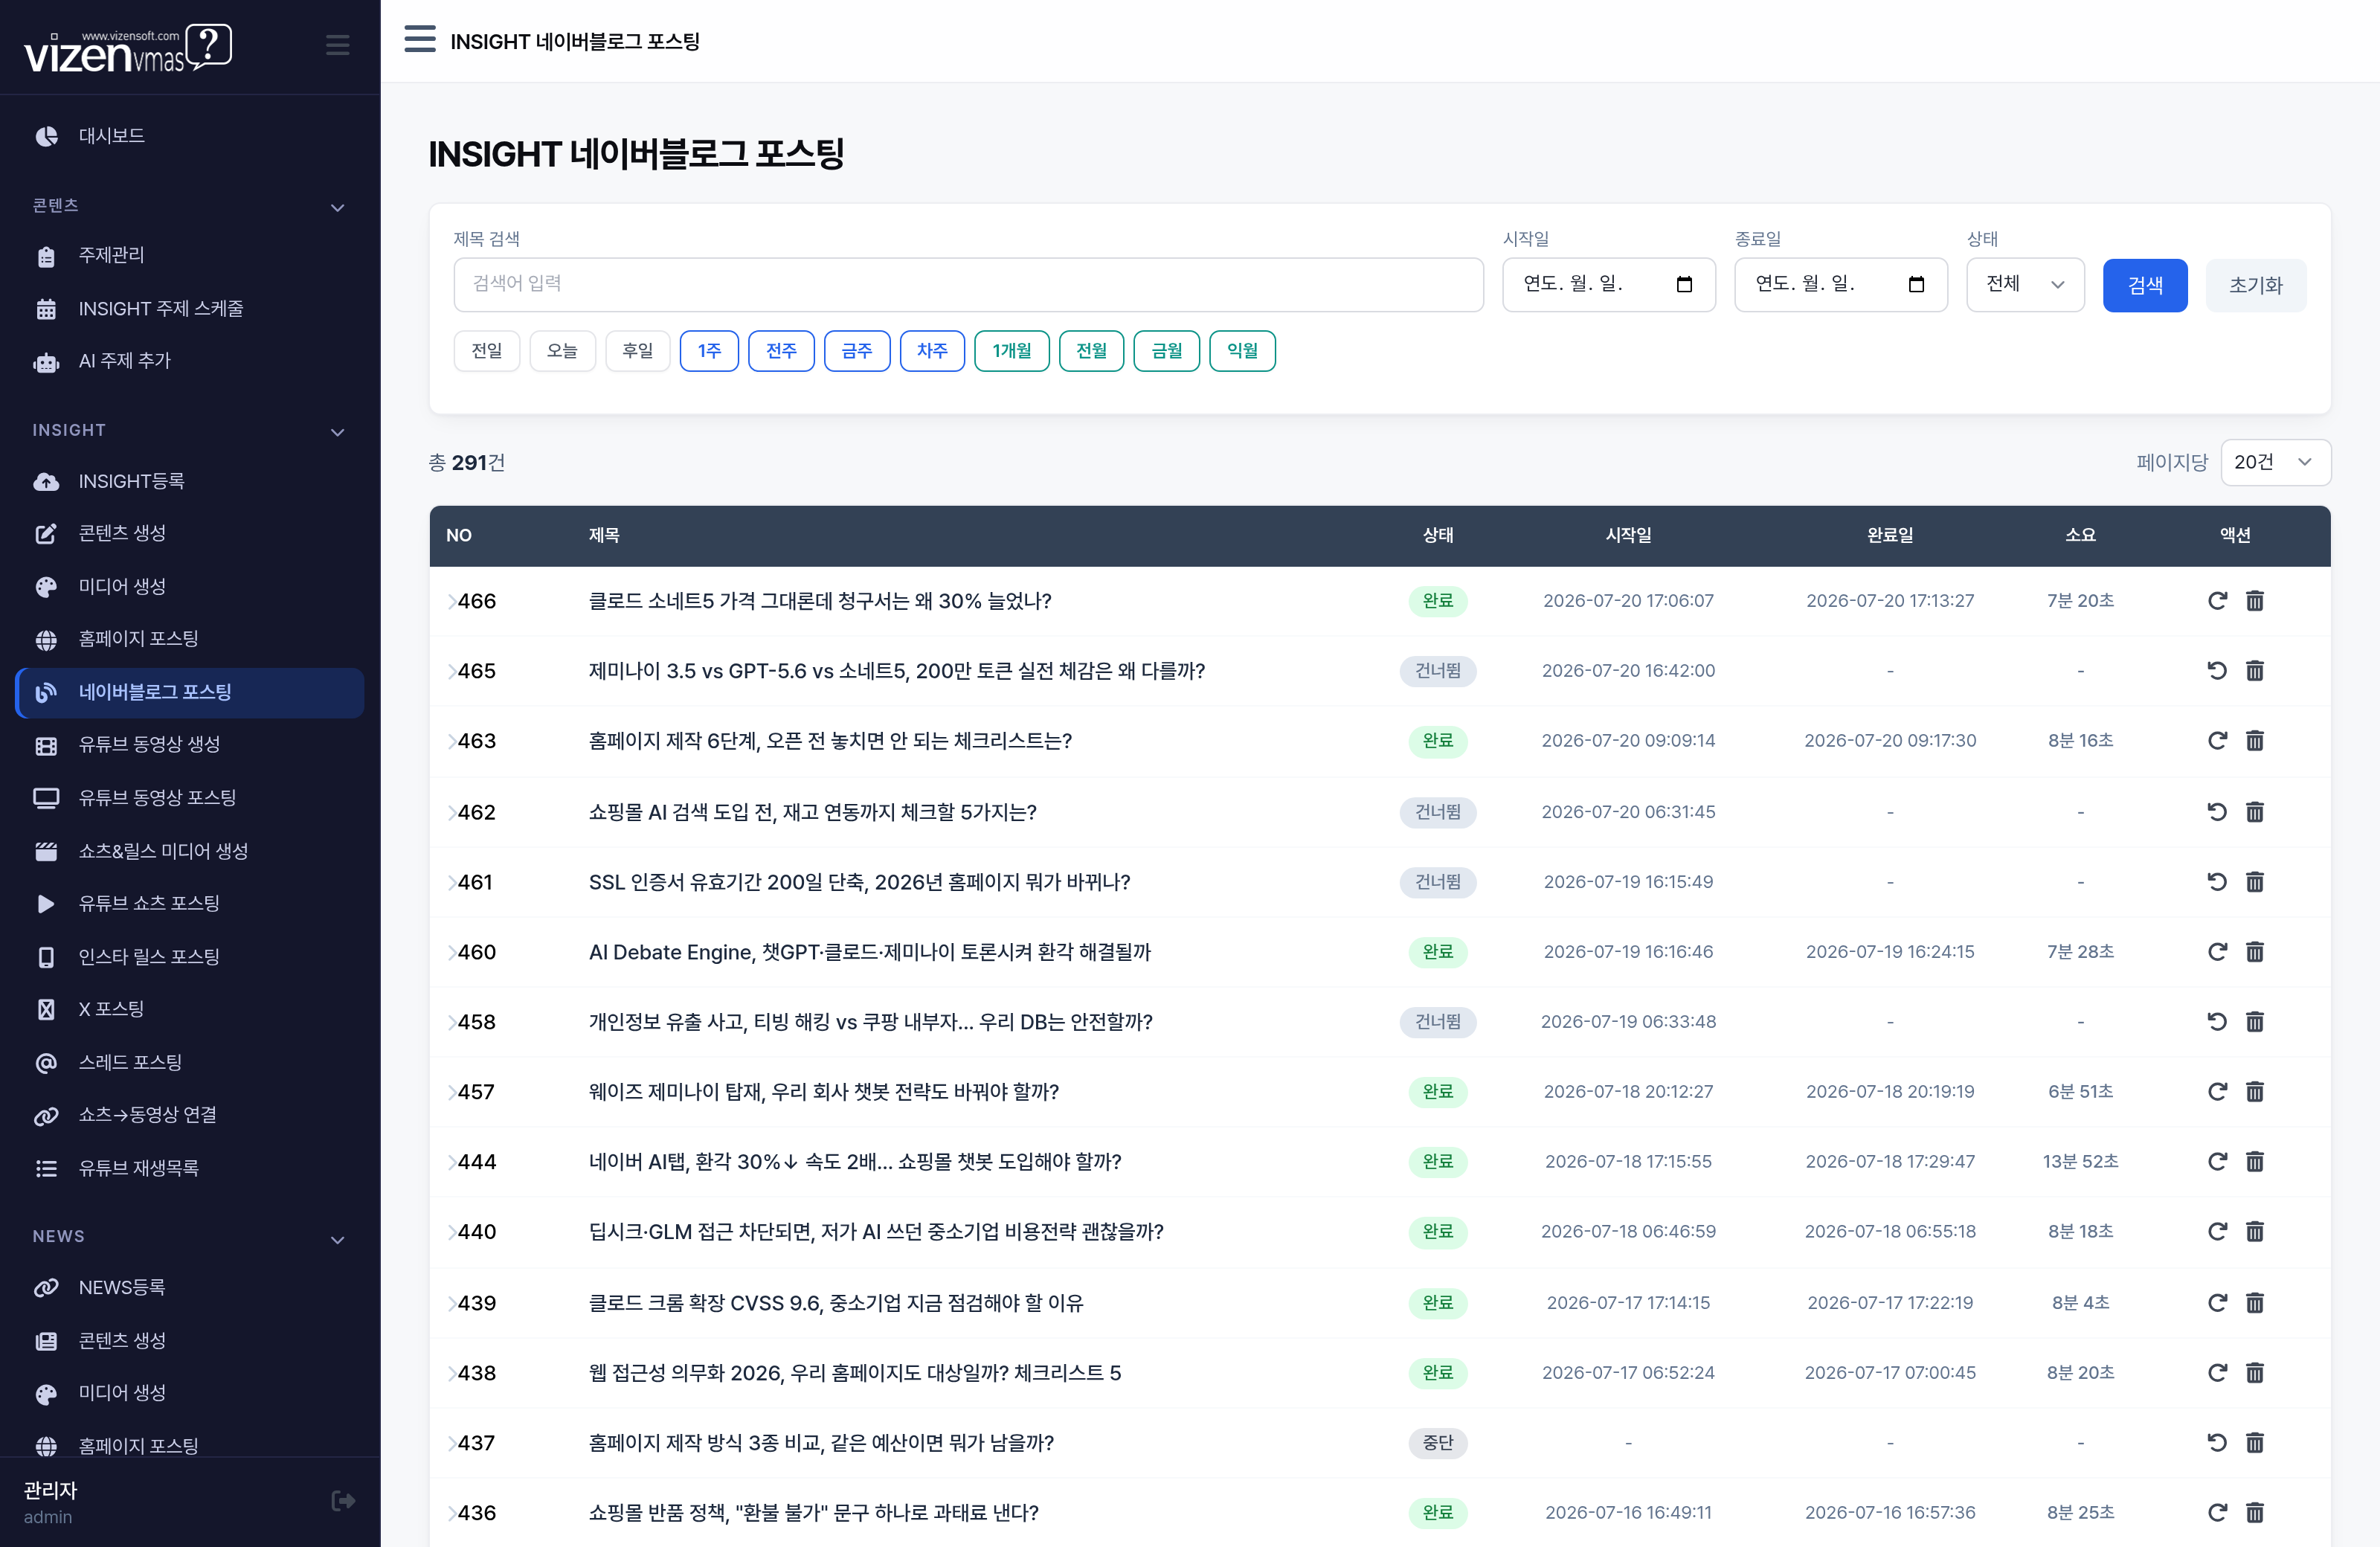The image size is (2380, 1547).
Task: Open the 종료일 calendar icon
Action: click(x=1916, y=284)
